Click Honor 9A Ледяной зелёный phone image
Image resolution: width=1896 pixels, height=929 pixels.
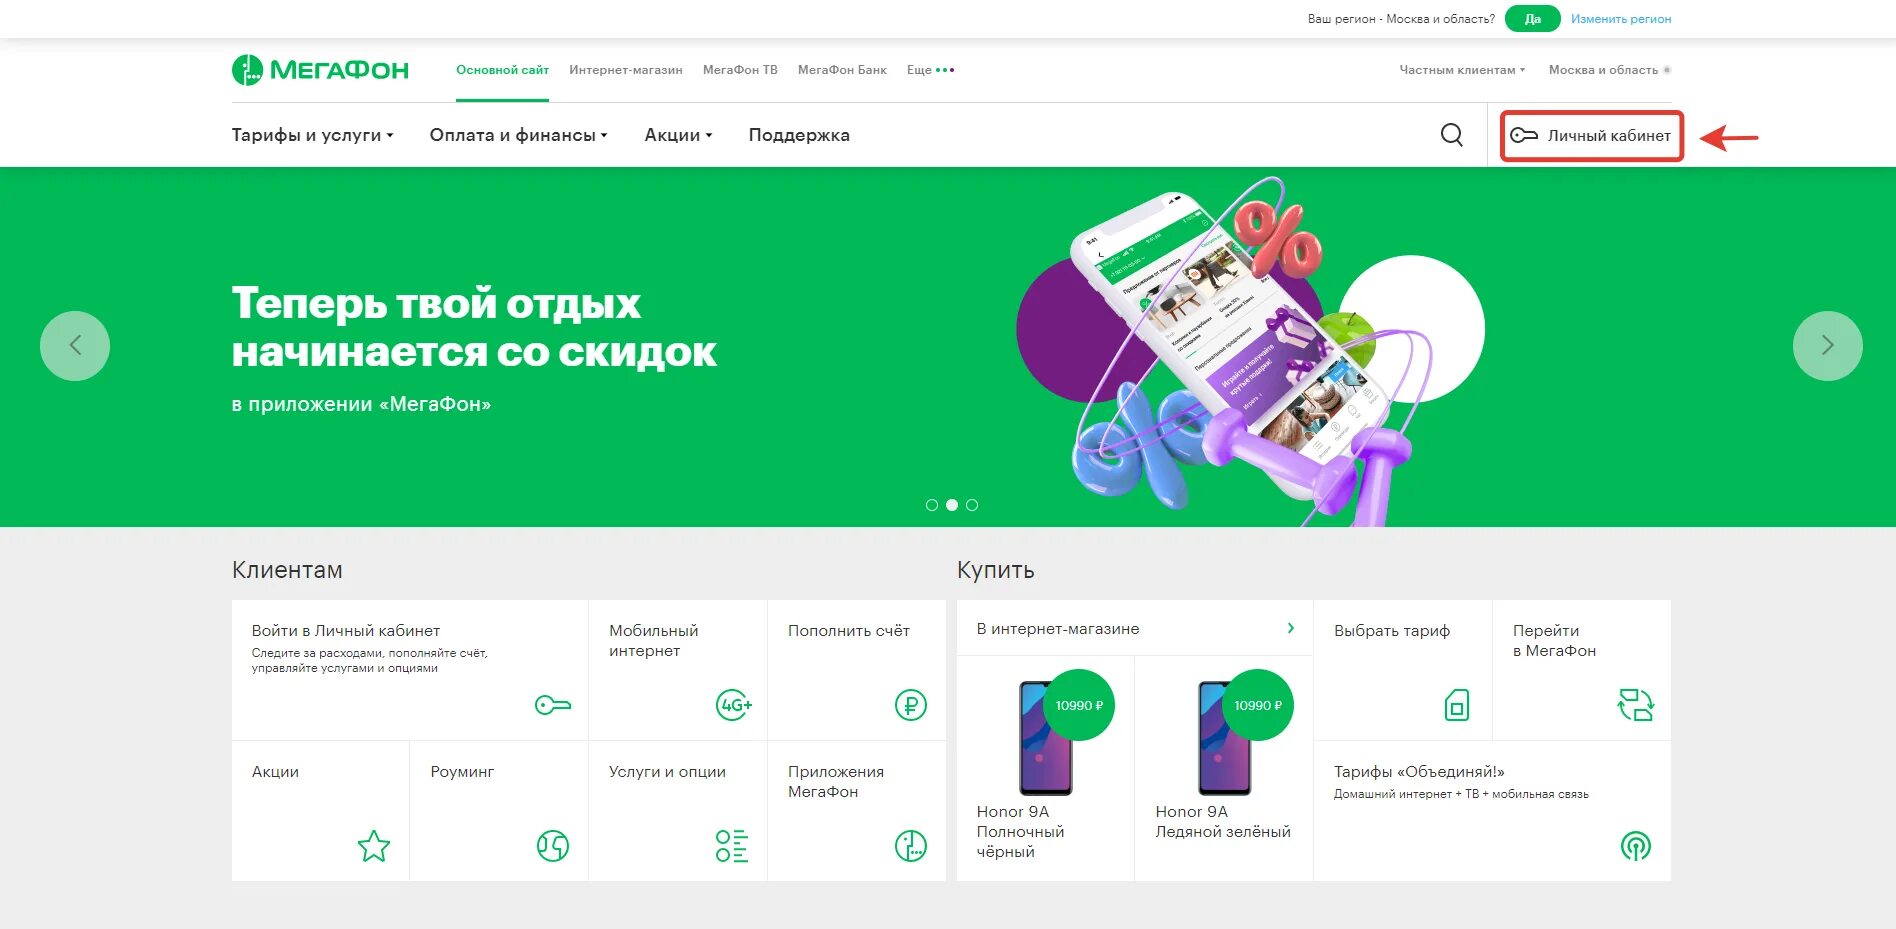point(1224,738)
